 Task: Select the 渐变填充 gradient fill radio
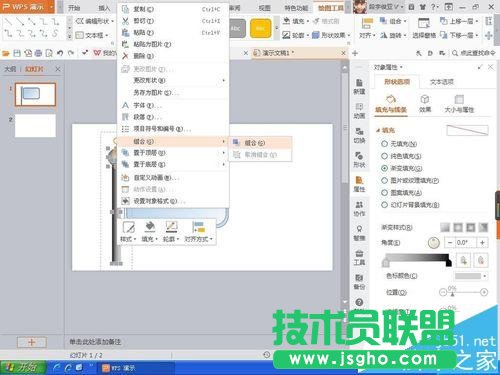coord(384,168)
